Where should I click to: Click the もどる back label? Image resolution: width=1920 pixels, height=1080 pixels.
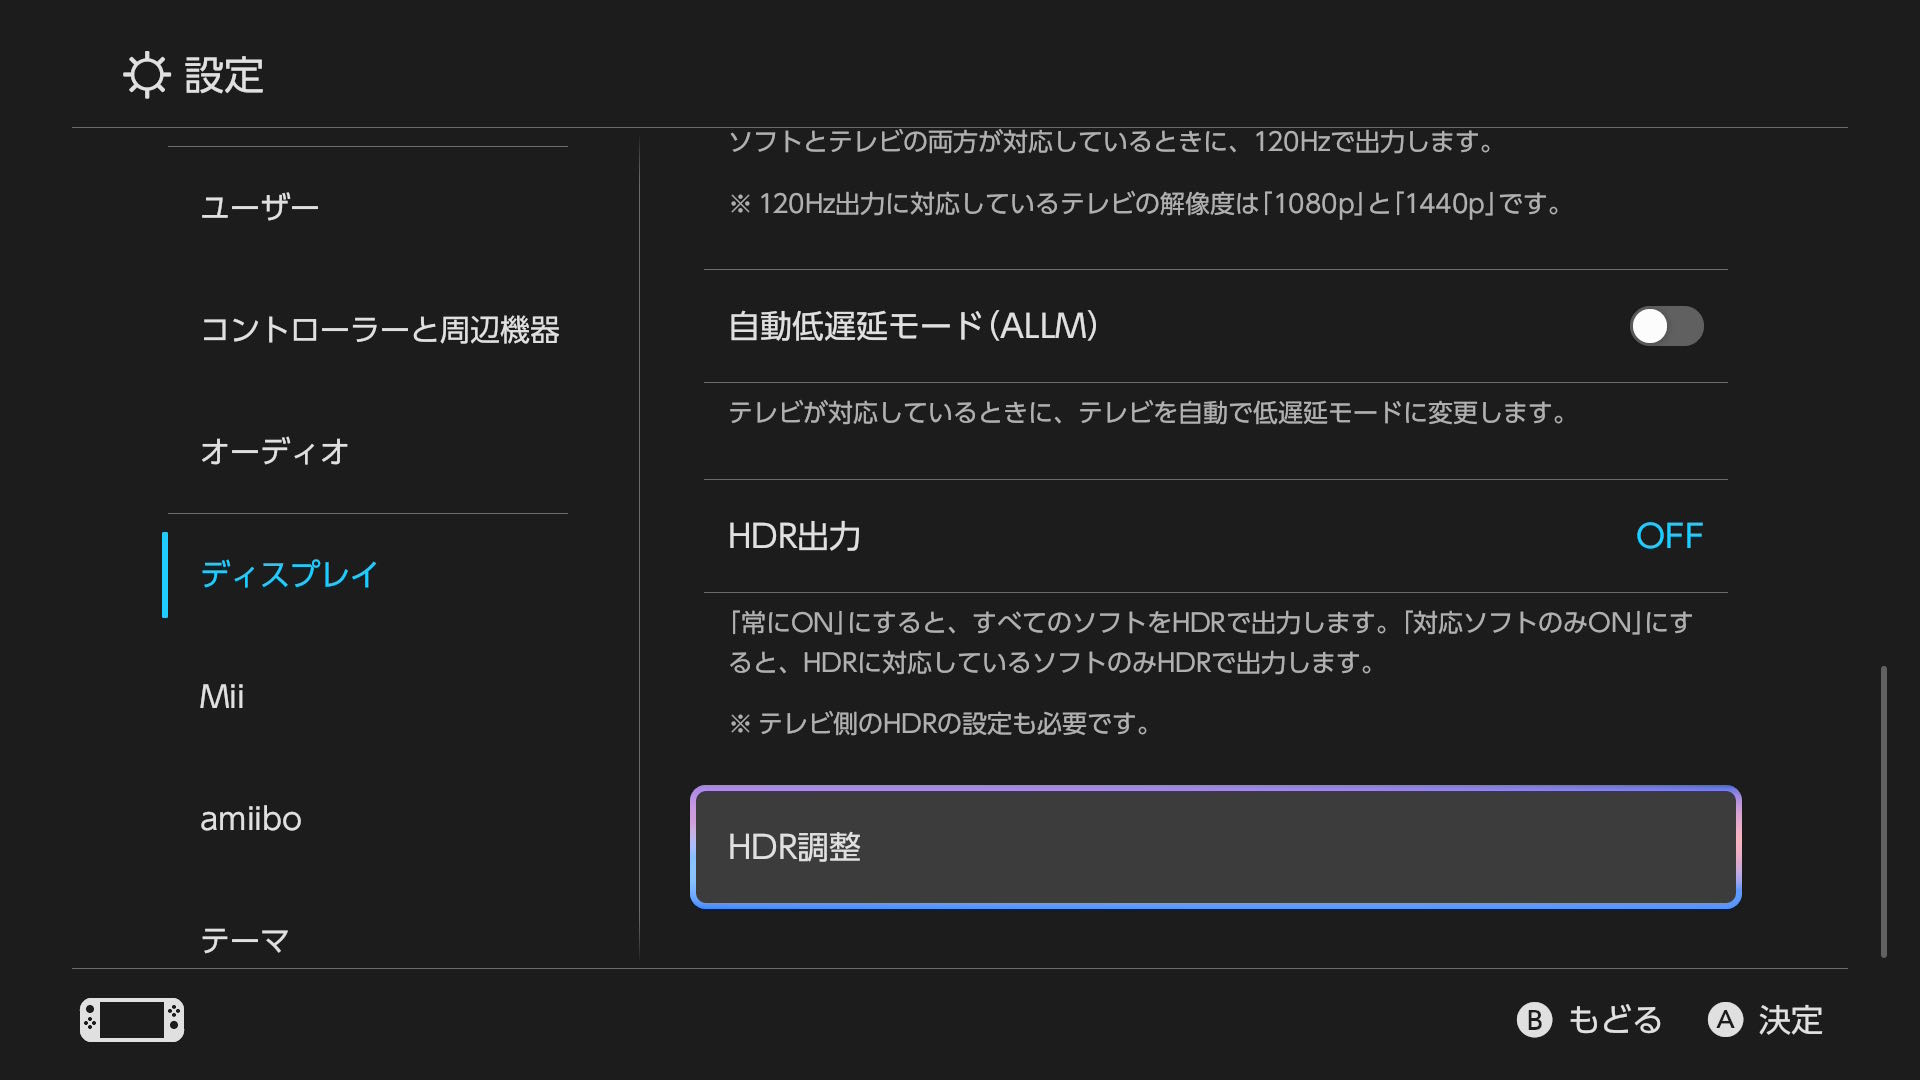(1614, 1020)
